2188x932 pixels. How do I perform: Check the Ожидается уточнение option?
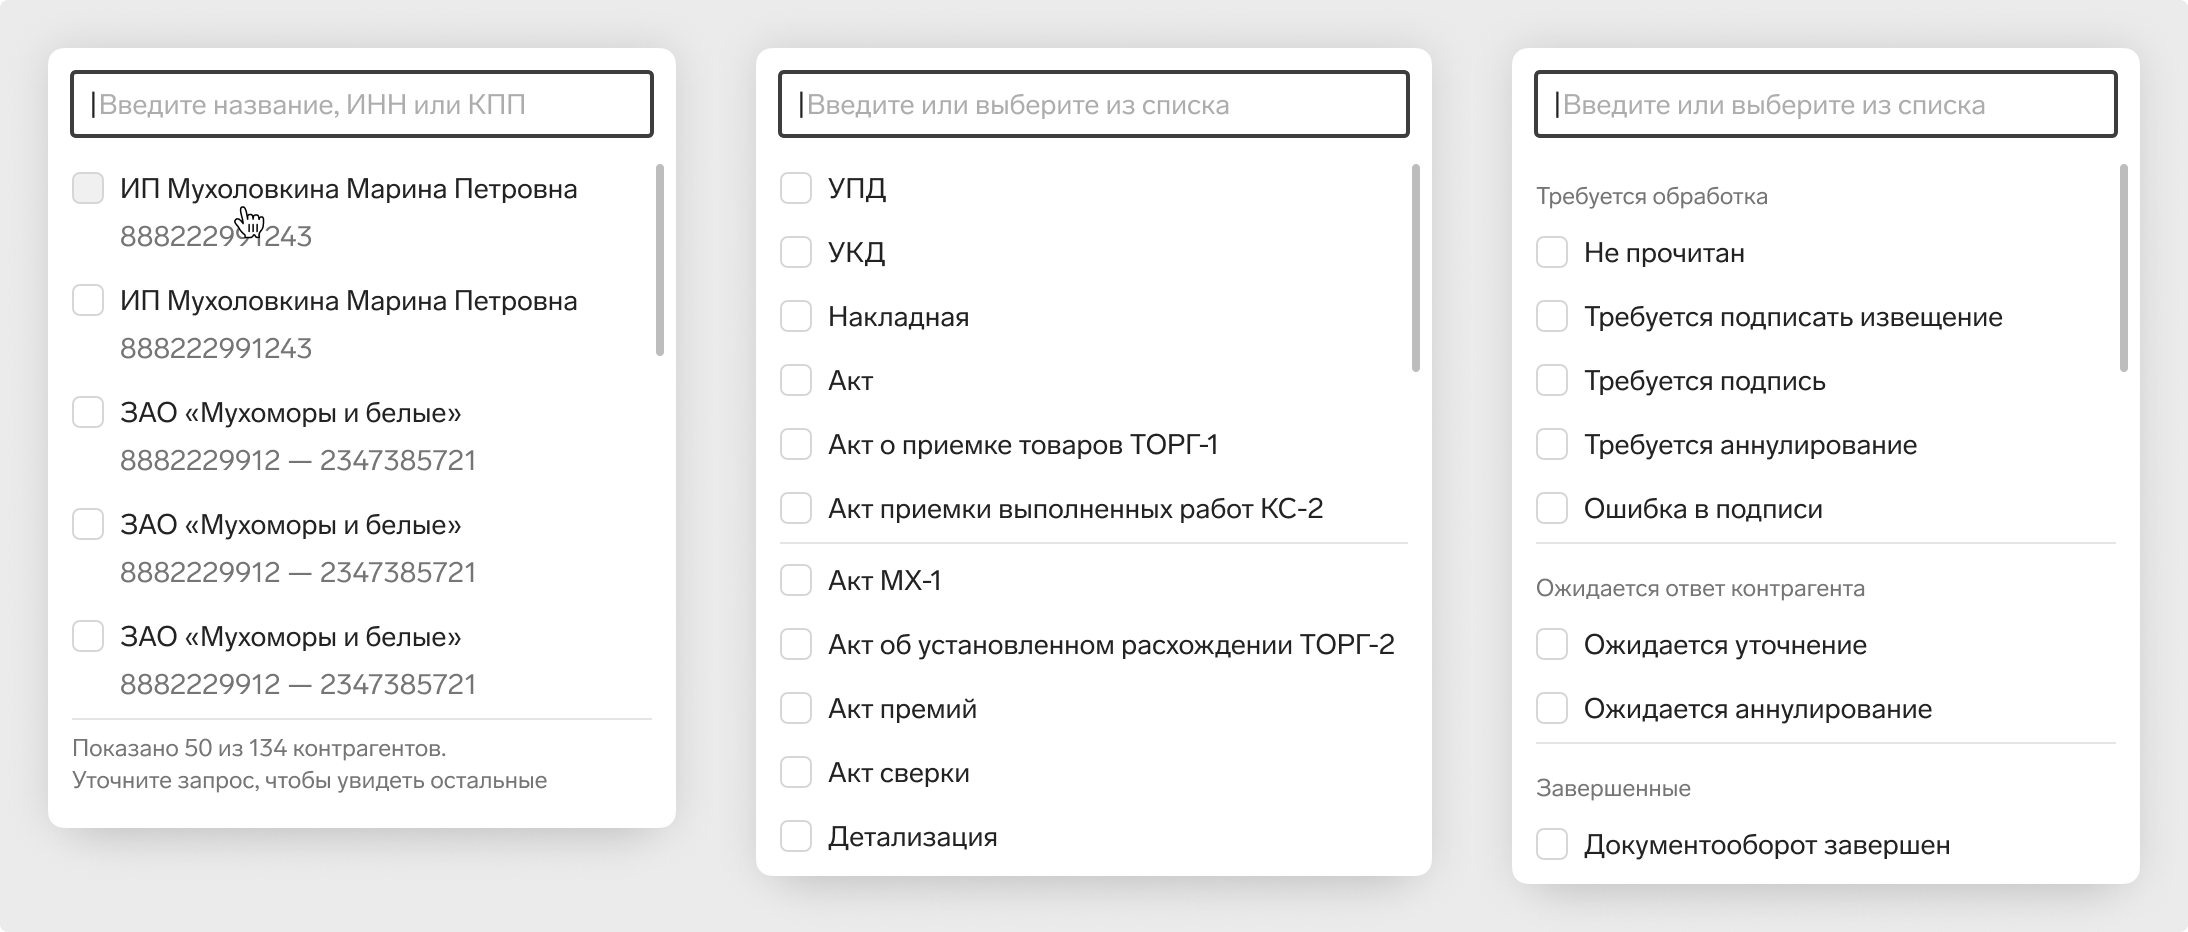click(x=1552, y=644)
